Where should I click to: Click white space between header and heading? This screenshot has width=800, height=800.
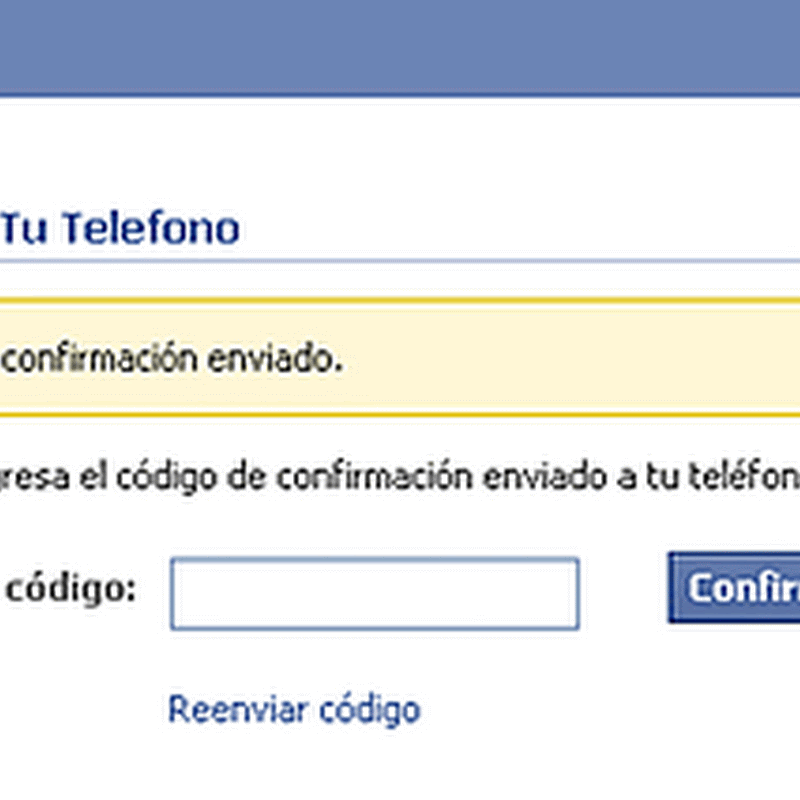pyautogui.click(x=400, y=150)
